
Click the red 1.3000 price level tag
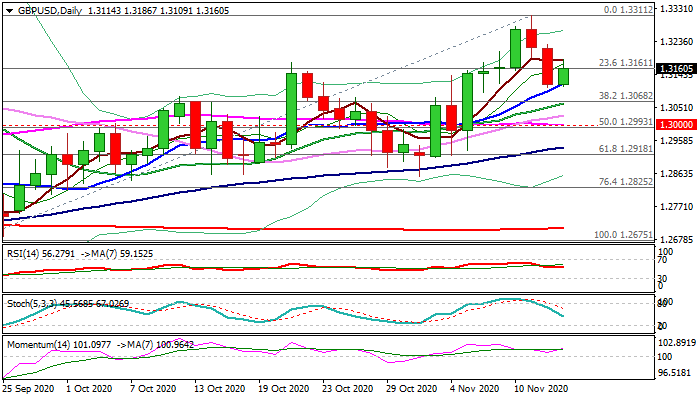[676, 122]
